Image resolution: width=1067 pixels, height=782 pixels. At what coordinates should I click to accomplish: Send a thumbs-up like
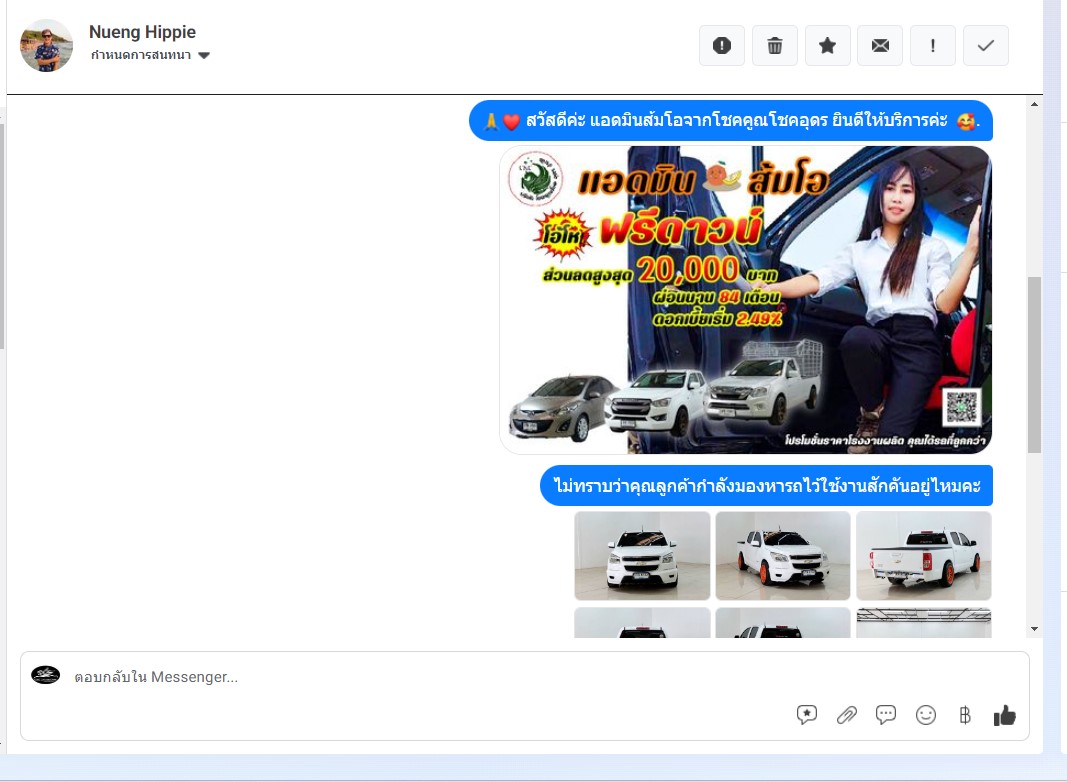1004,715
